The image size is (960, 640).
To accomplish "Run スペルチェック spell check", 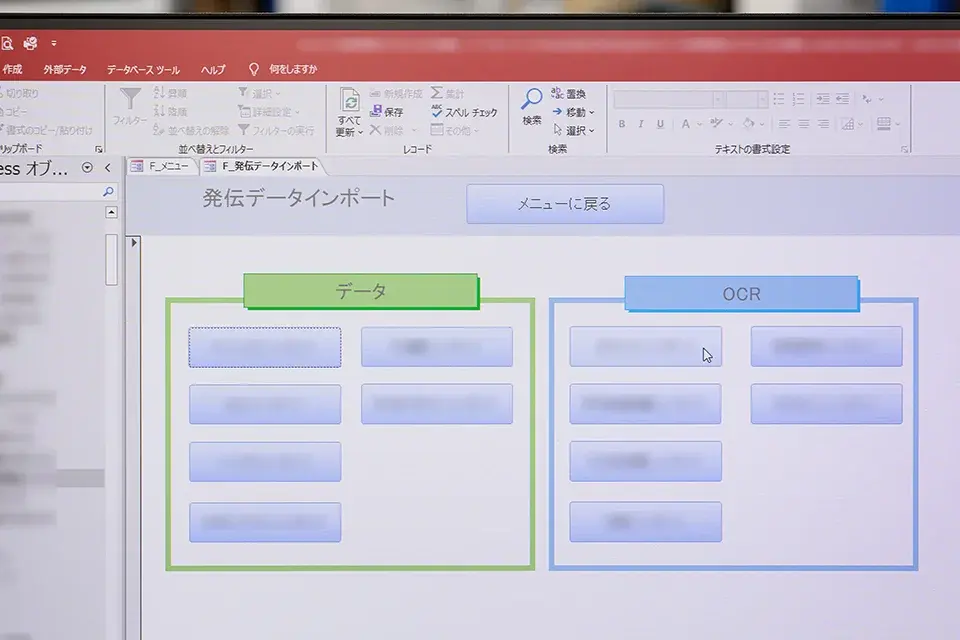I will click(x=464, y=112).
